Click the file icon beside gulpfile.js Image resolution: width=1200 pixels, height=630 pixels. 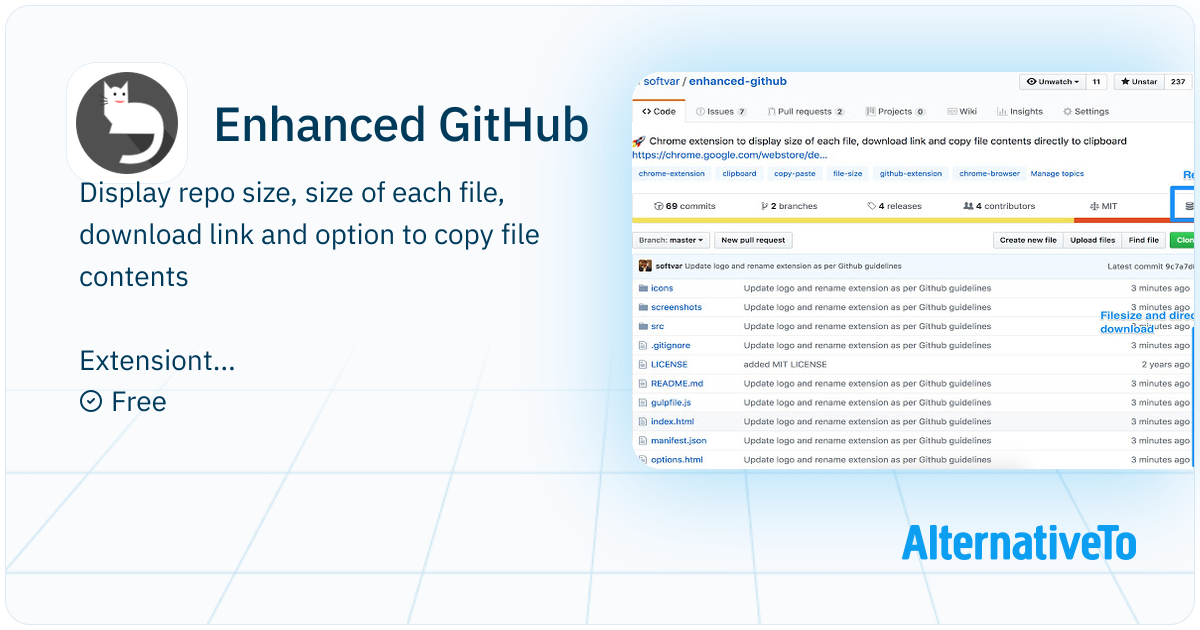(x=643, y=402)
